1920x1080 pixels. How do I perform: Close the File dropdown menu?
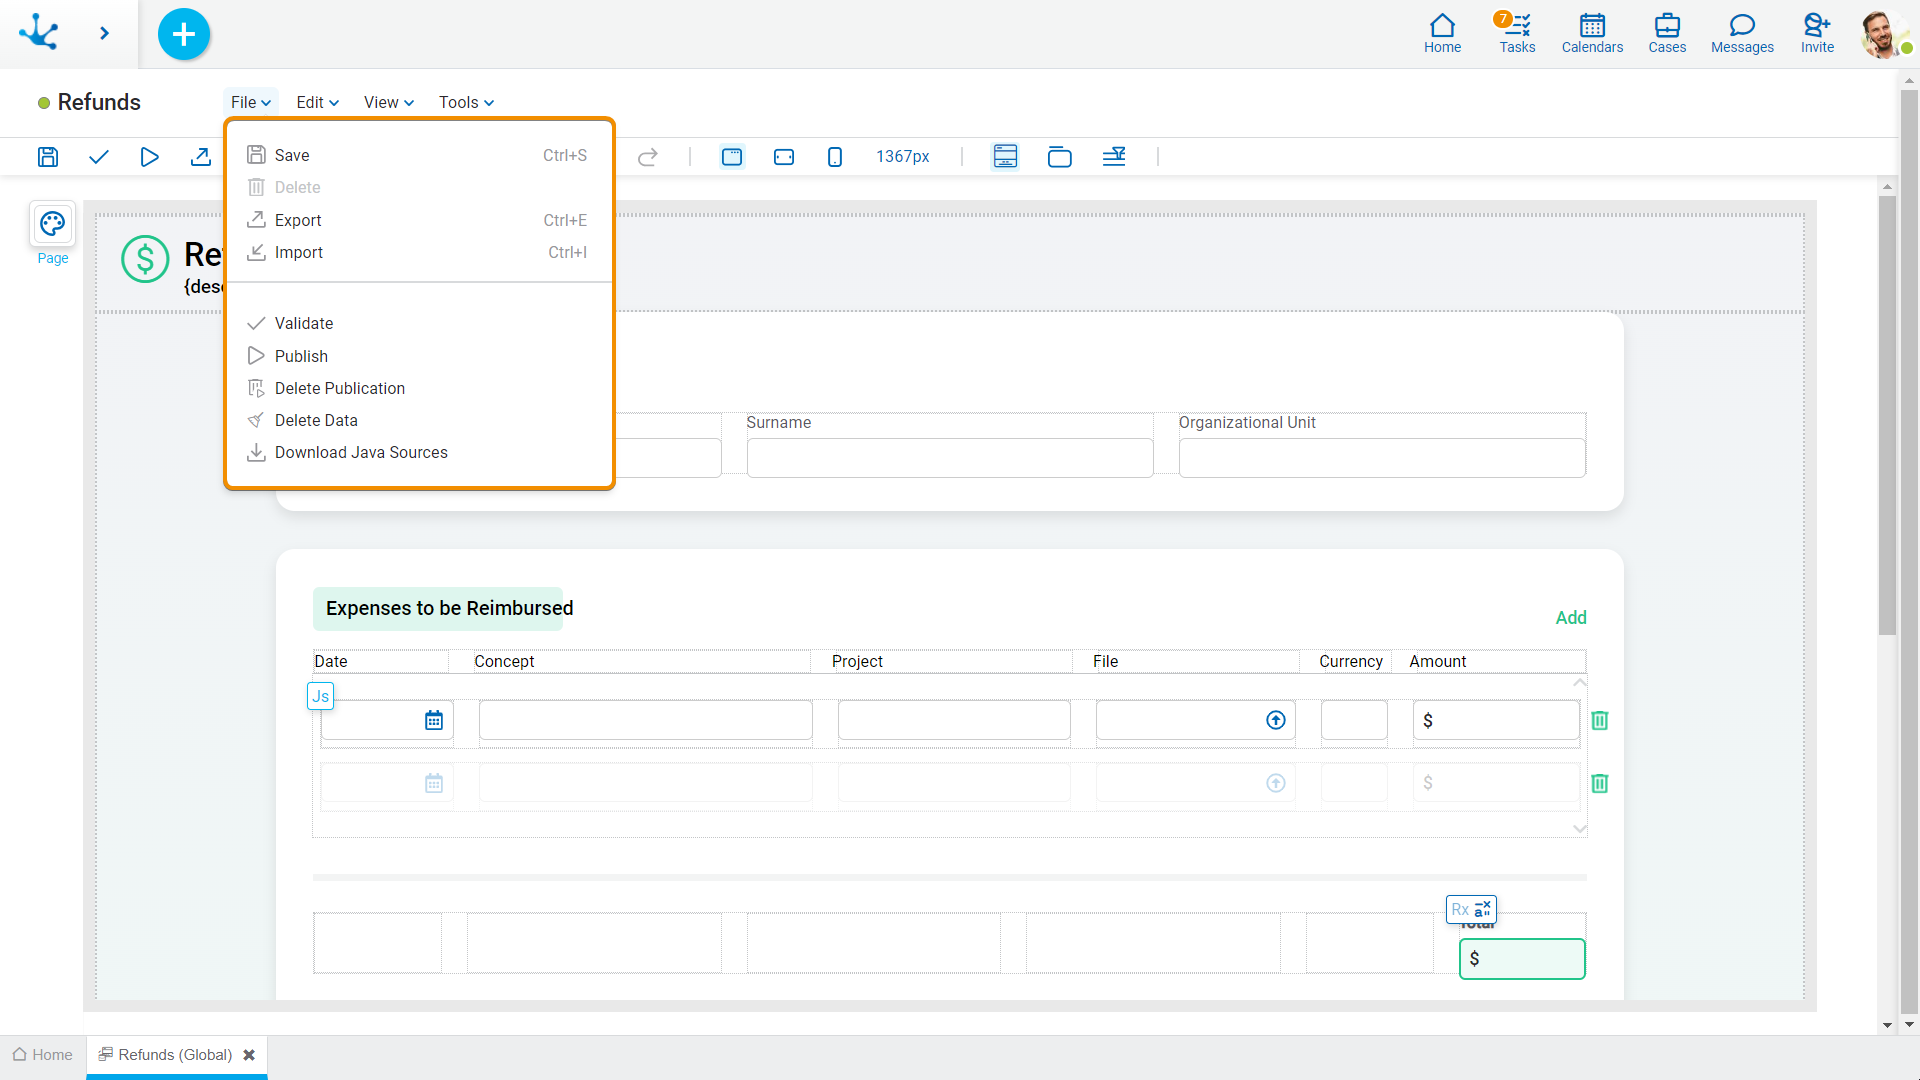[x=250, y=102]
